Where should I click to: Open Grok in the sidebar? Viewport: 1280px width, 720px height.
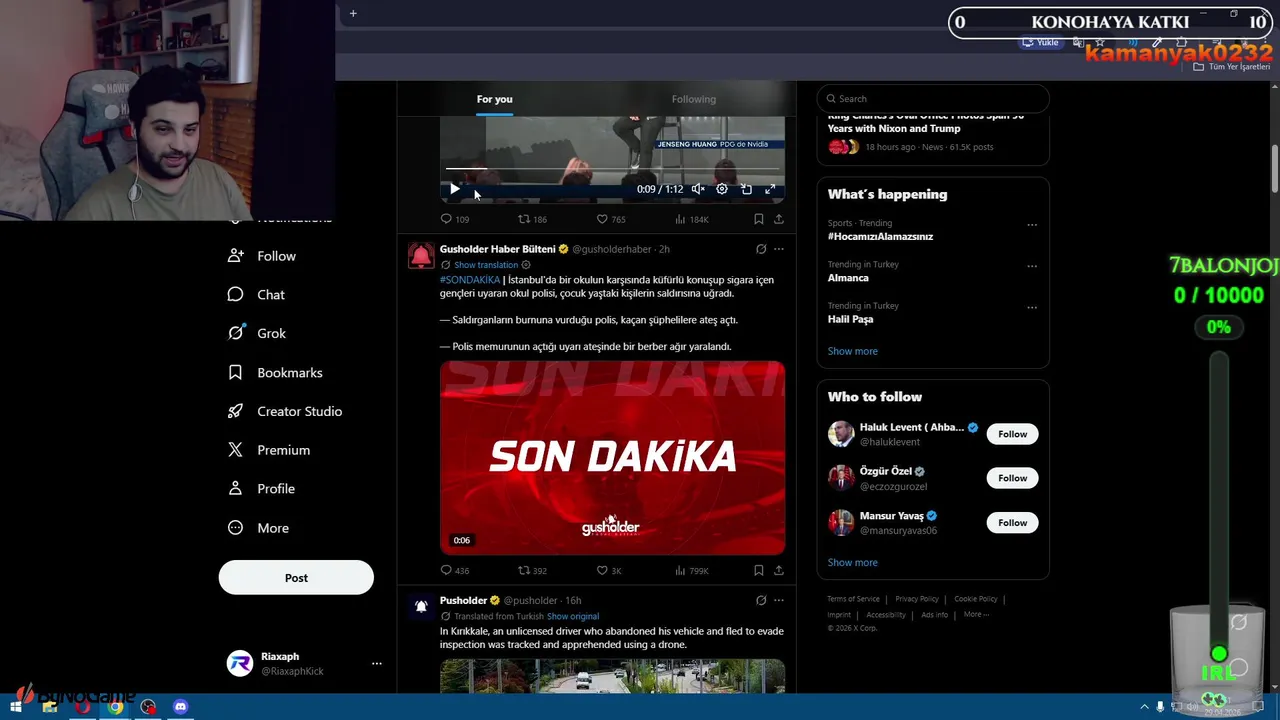(x=257, y=334)
